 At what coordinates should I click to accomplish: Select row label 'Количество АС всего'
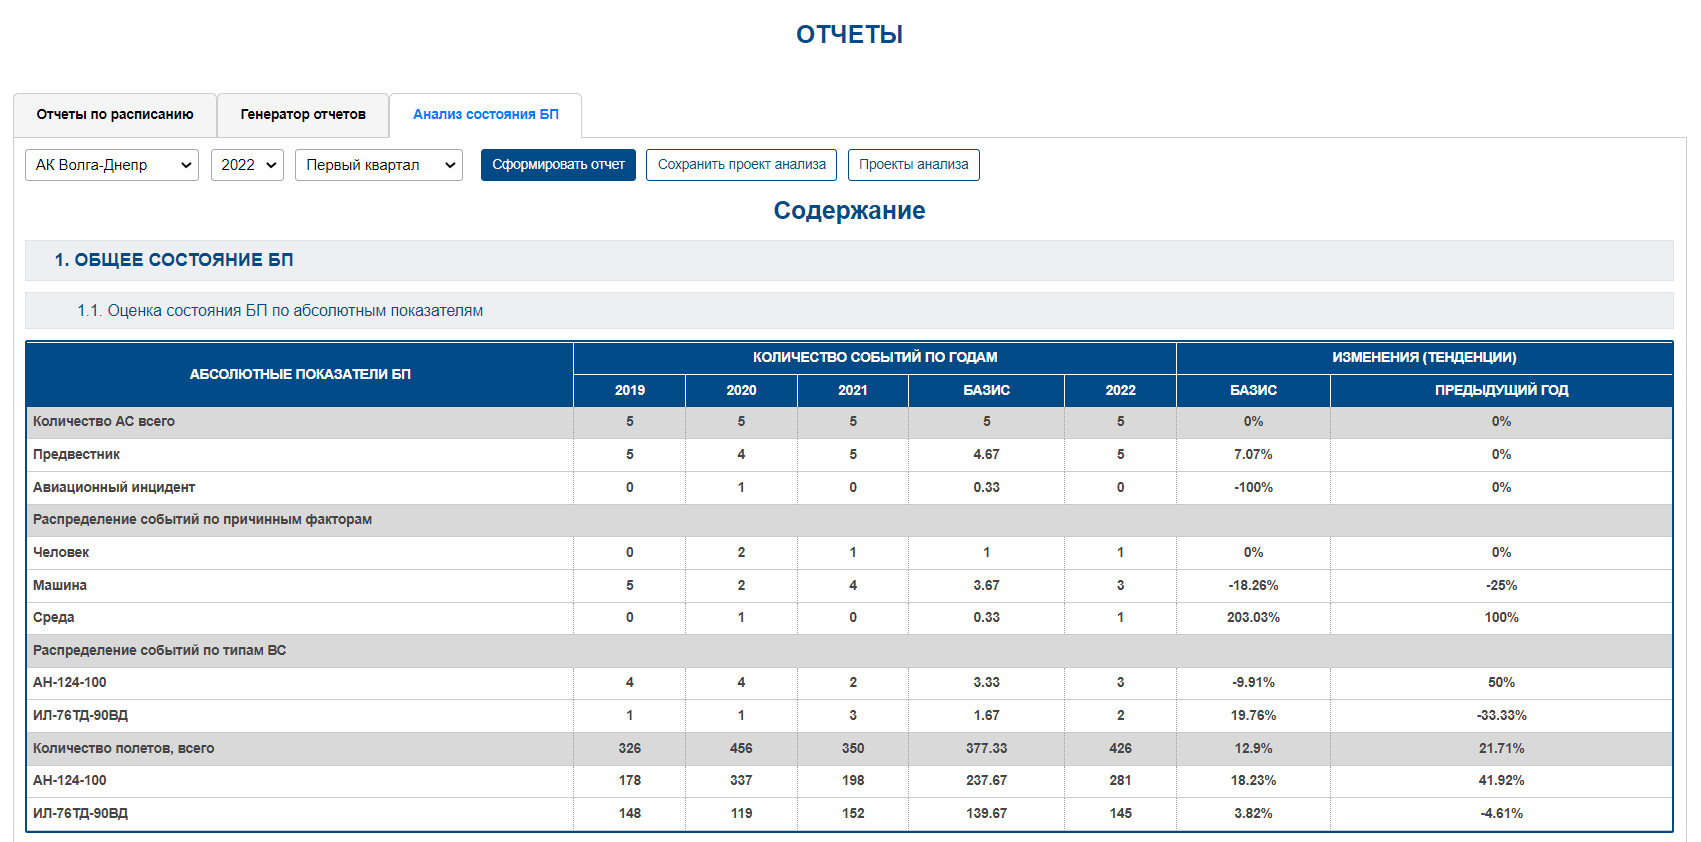coord(104,421)
